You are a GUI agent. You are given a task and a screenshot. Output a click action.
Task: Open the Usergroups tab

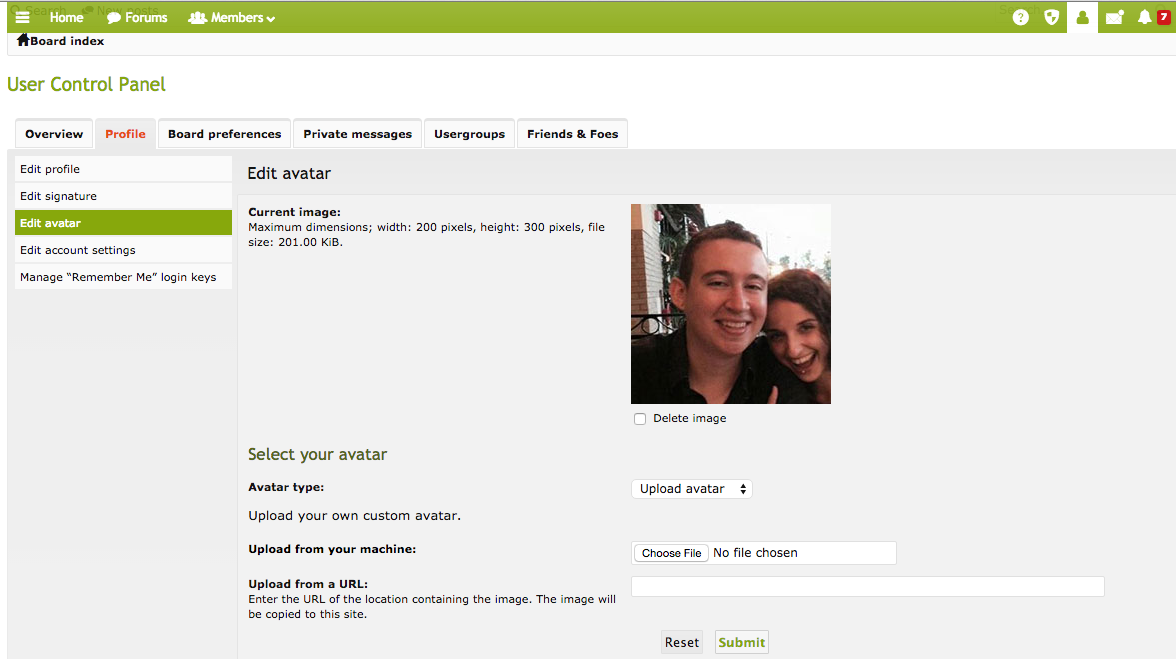469,134
